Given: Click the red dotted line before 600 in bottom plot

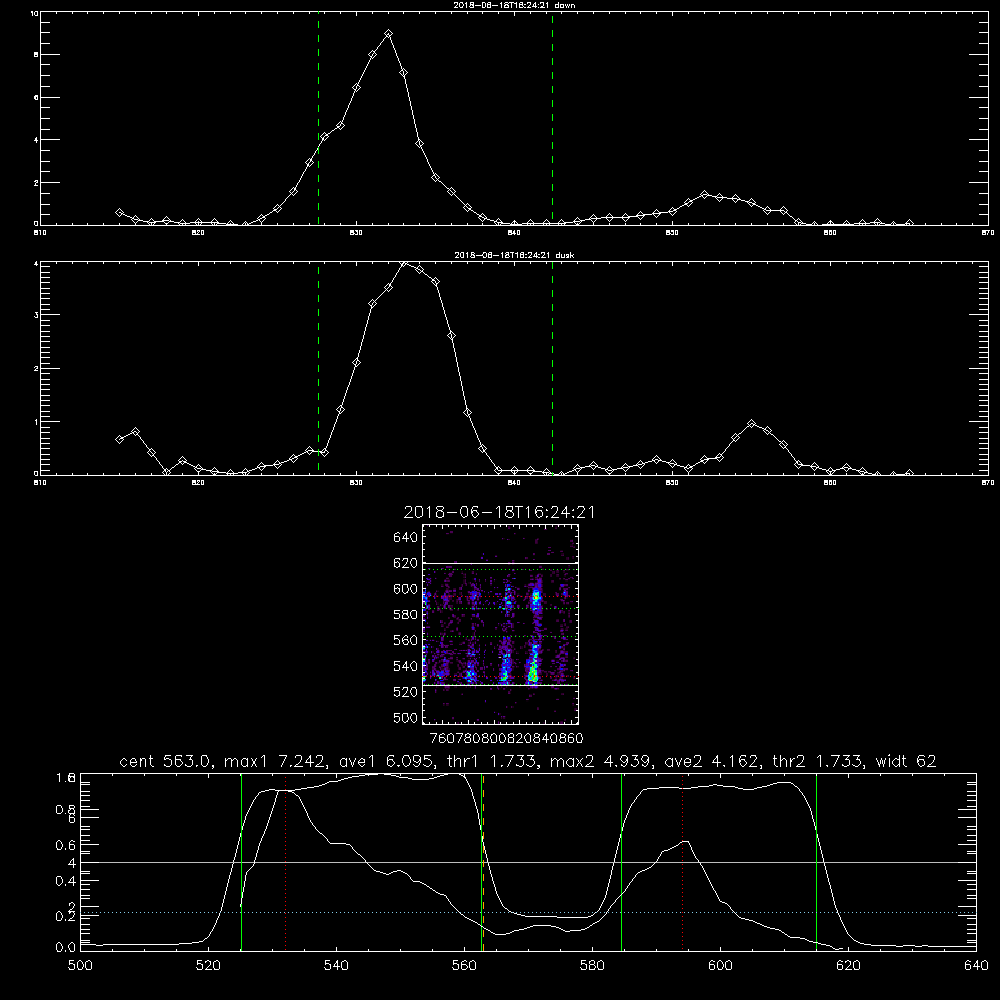Looking at the screenshot, I should 682,862.
